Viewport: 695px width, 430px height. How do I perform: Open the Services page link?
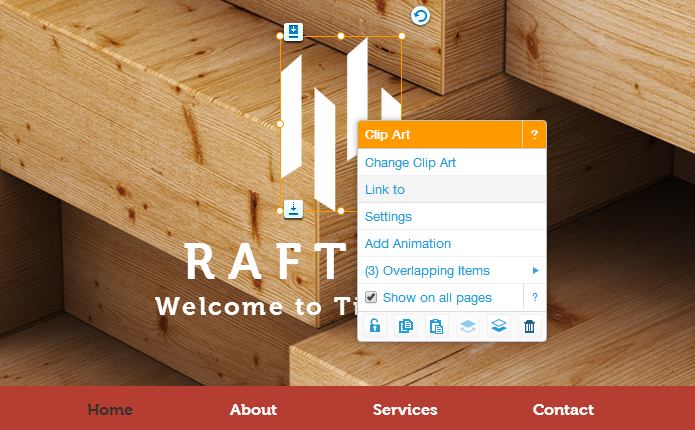pos(405,410)
